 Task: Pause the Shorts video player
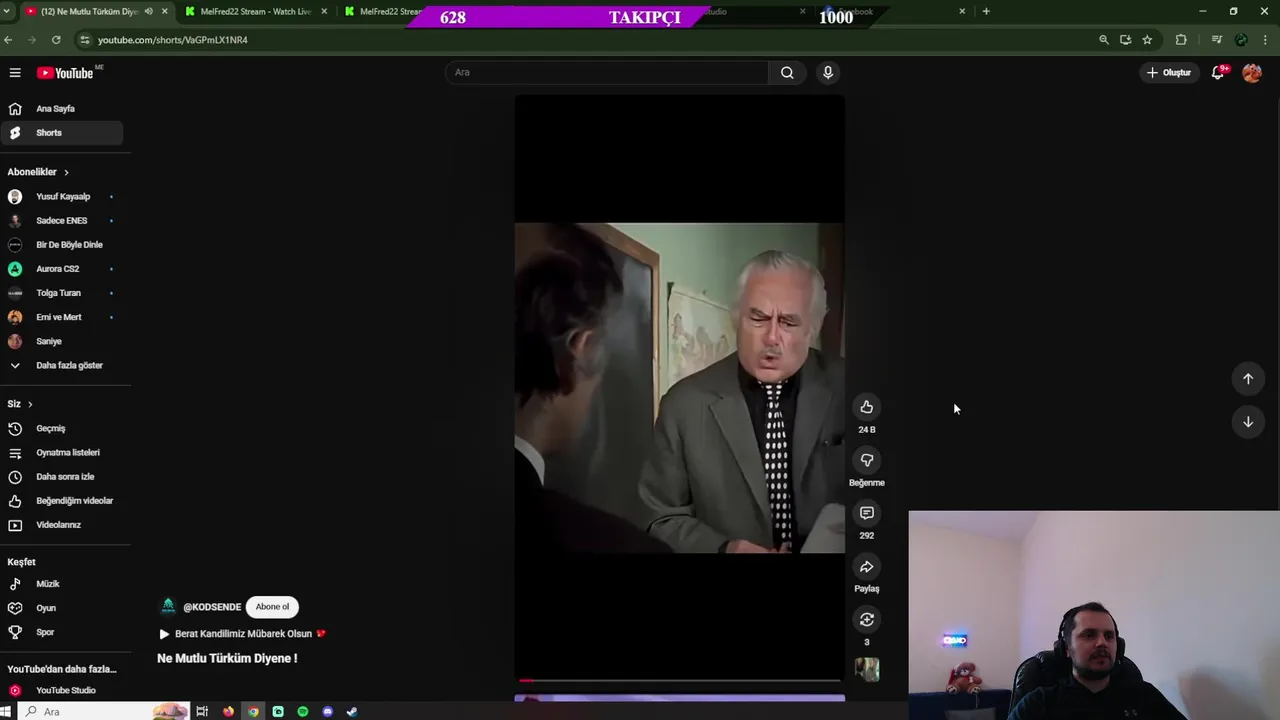coord(679,388)
